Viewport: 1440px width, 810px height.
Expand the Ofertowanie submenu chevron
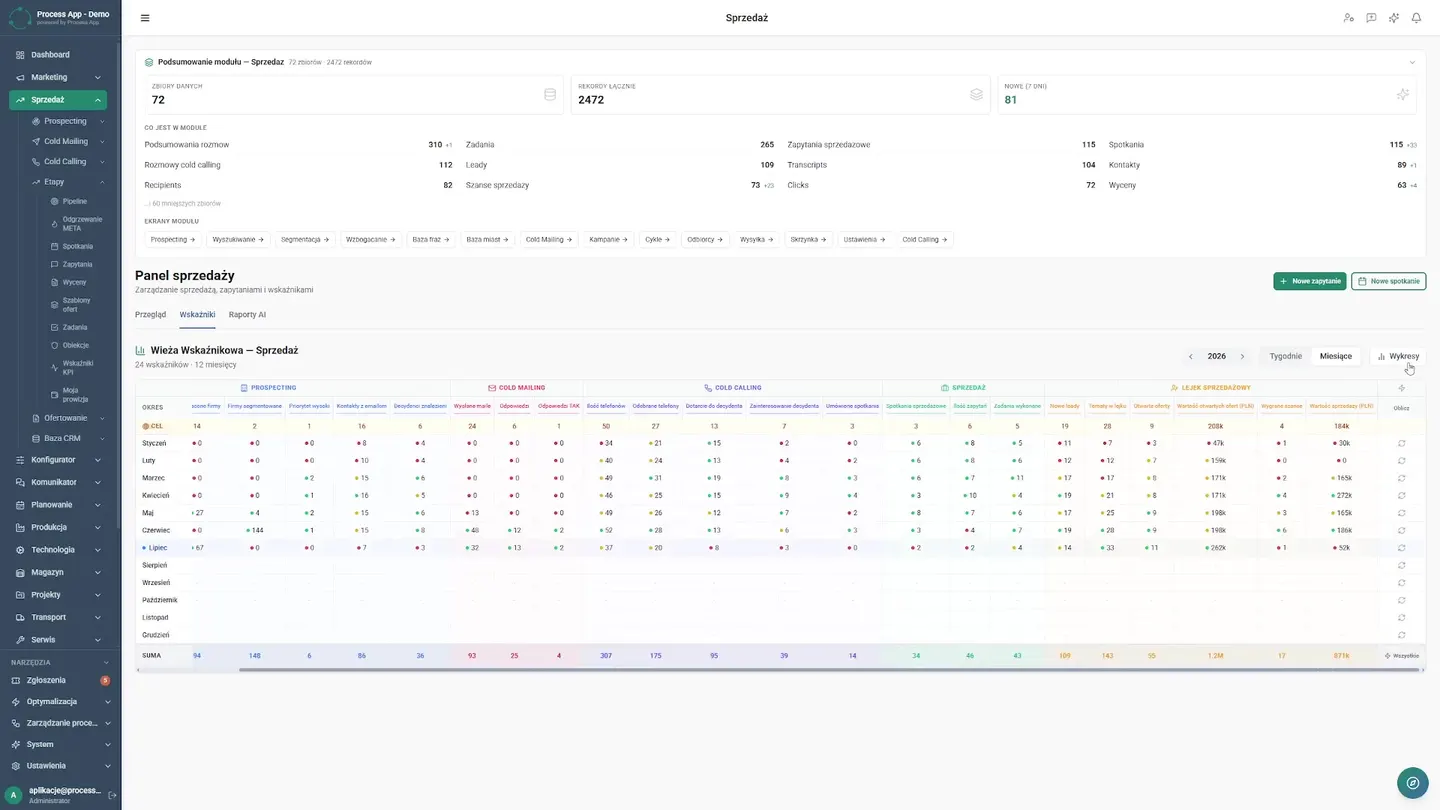tap(102, 418)
